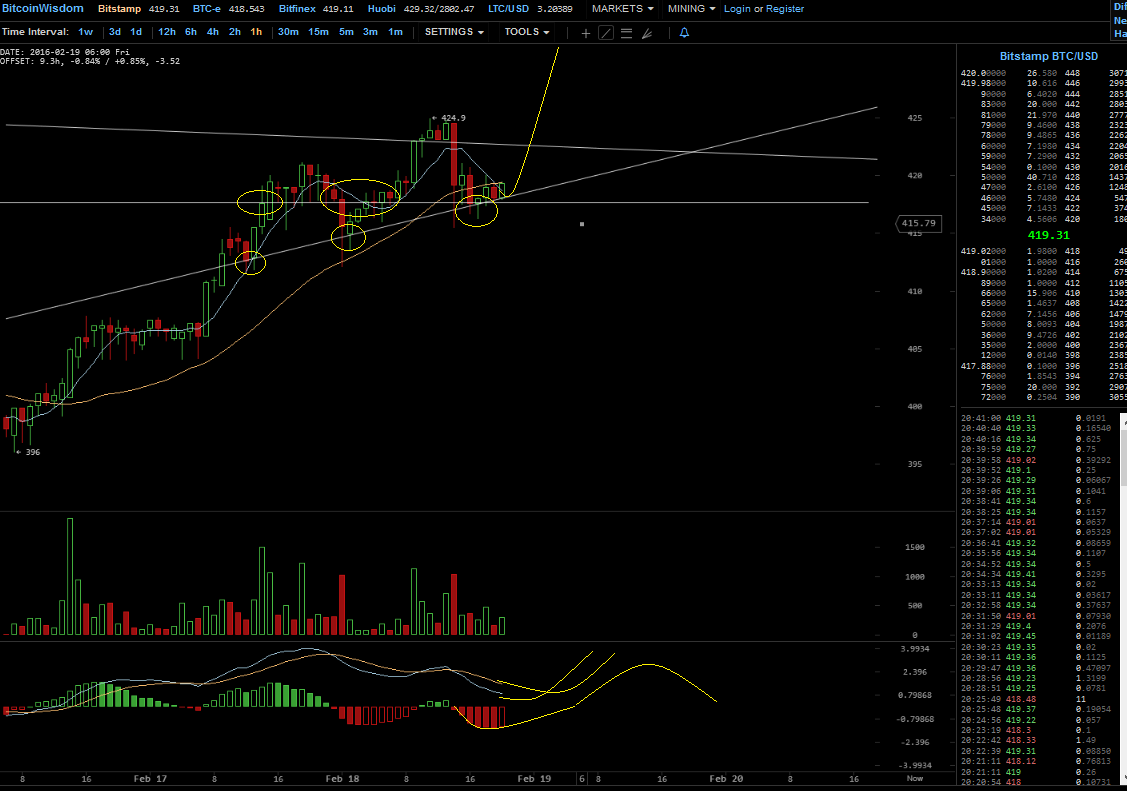Select the crosshair cursor tool
The width and height of the screenshot is (1127, 791).
point(586,33)
